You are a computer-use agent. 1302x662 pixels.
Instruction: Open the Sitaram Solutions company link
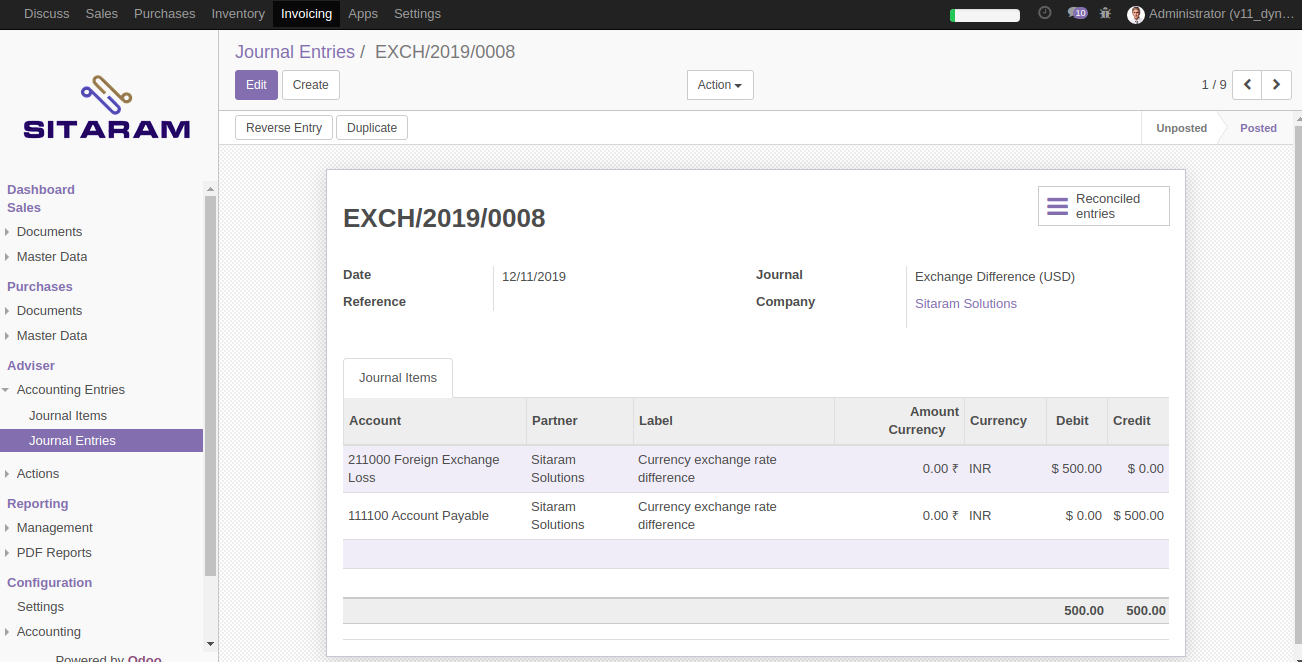pyautogui.click(x=966, y=304)
